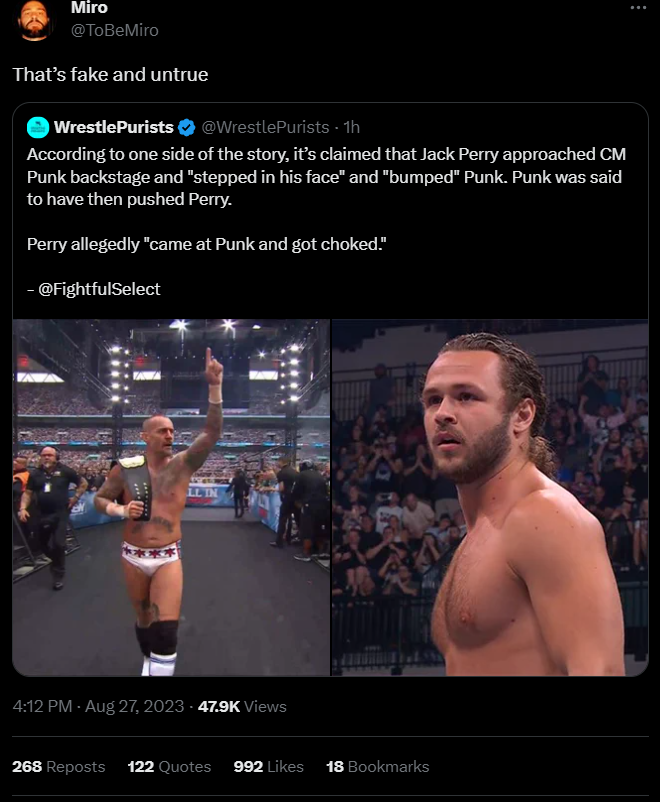
Task: Open the 4:12 PM Aug 27, 2023 timestamp
Action: [x=98, y=706]
